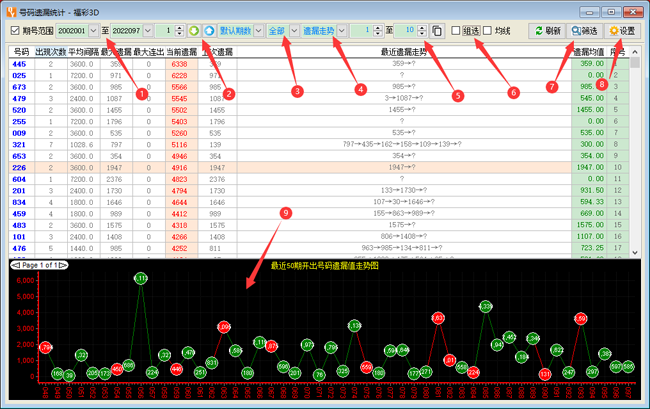The width and height of the screenshot is (650, 409).
Task: Sort by the 当前遗漏 column header
Action: (182, 52)
